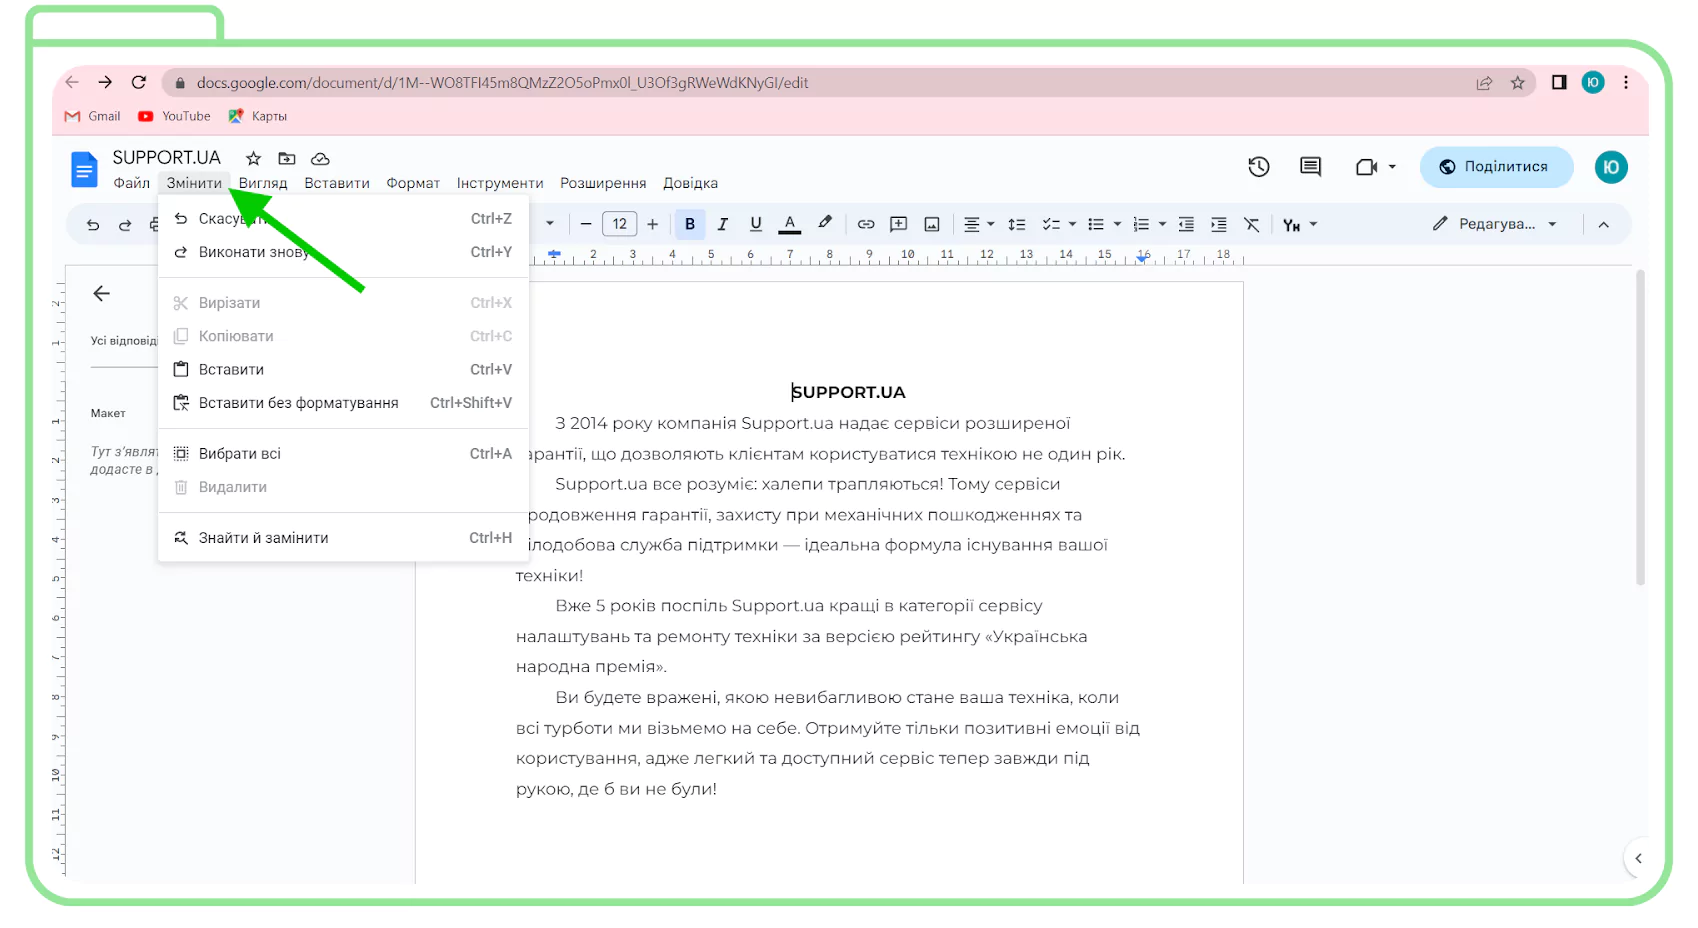Increase font size plus button
This screenshot has height=928, width=1698.
[x=653, y=224]
